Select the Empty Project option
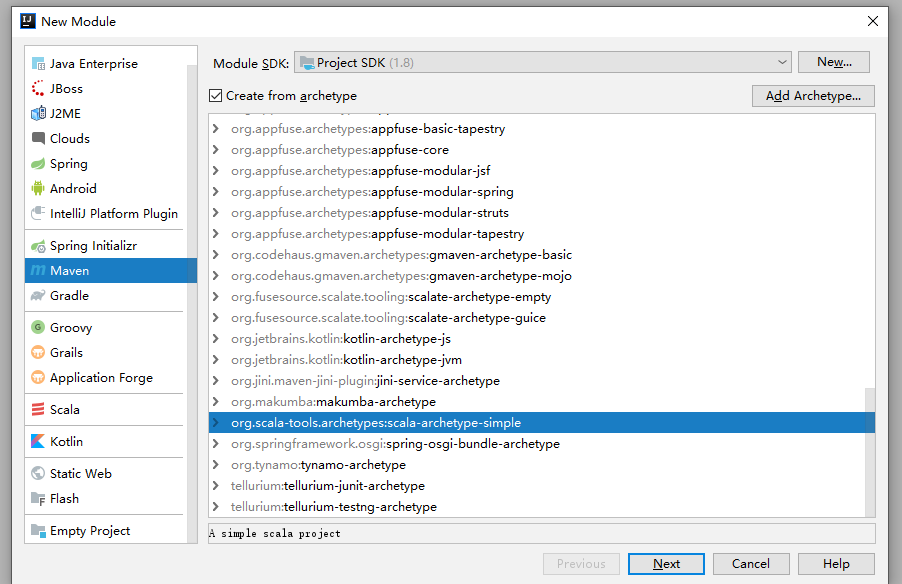 86,529
